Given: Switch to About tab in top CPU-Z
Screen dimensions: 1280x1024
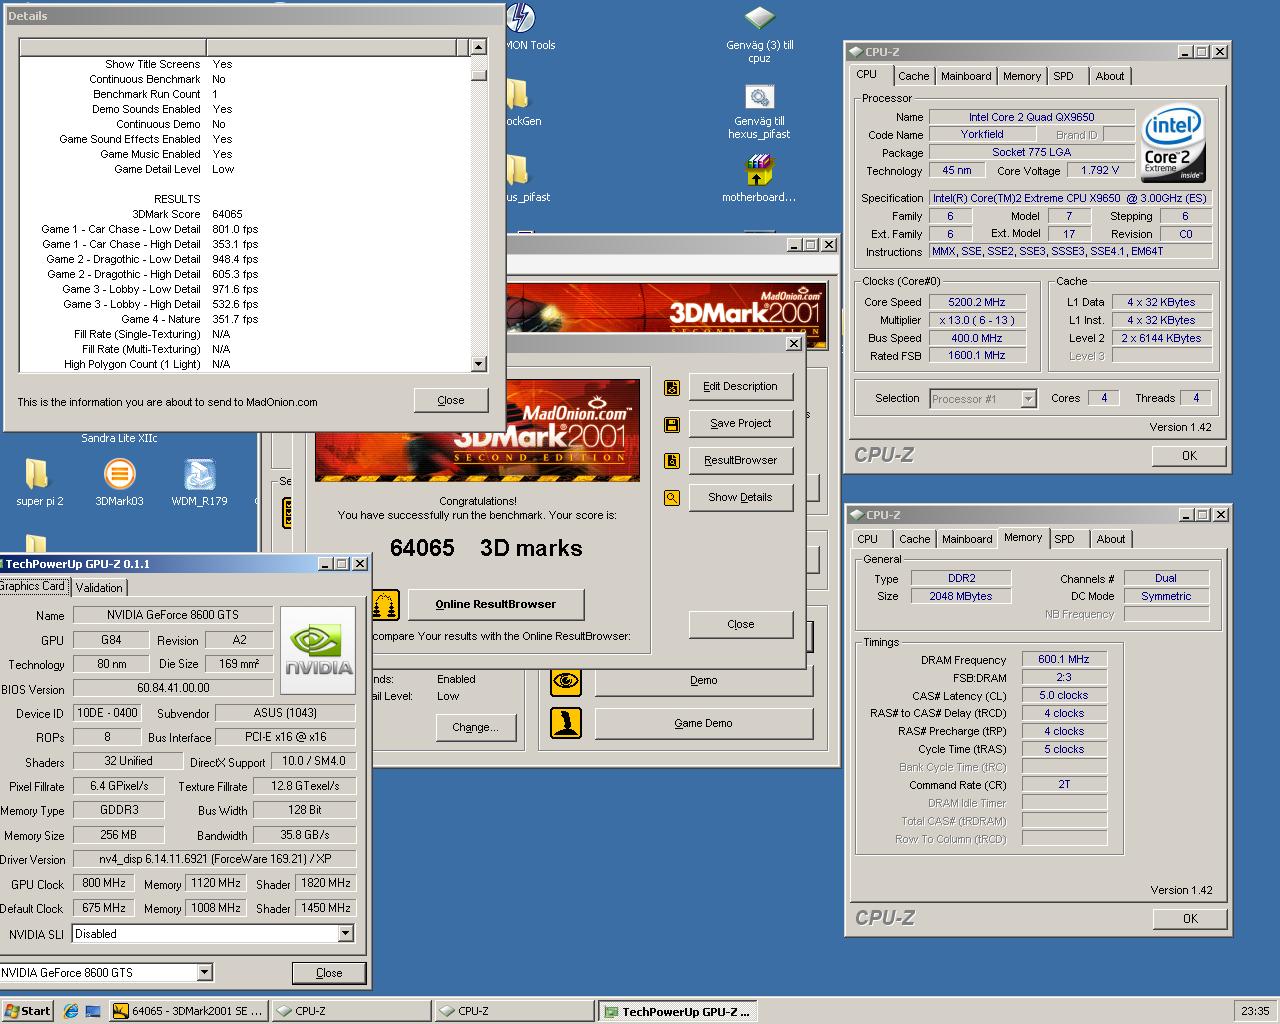Looking at the screenshot, I should [1110, 76].
